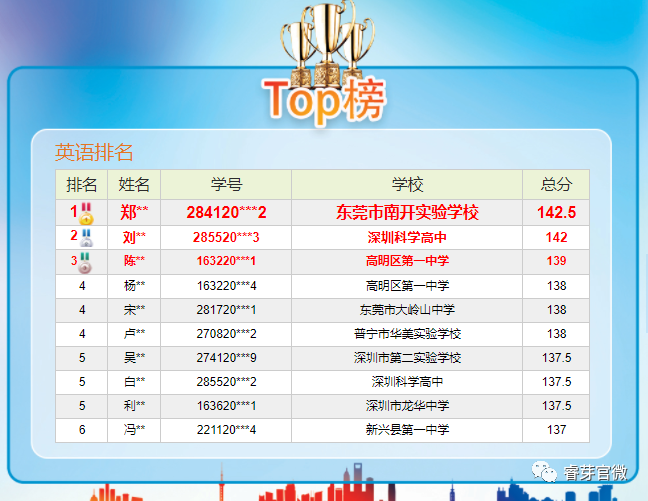Viewport: 648px width, 501px height.
Task: Click the silver medal icon beside rank 2
Action: 86,238
